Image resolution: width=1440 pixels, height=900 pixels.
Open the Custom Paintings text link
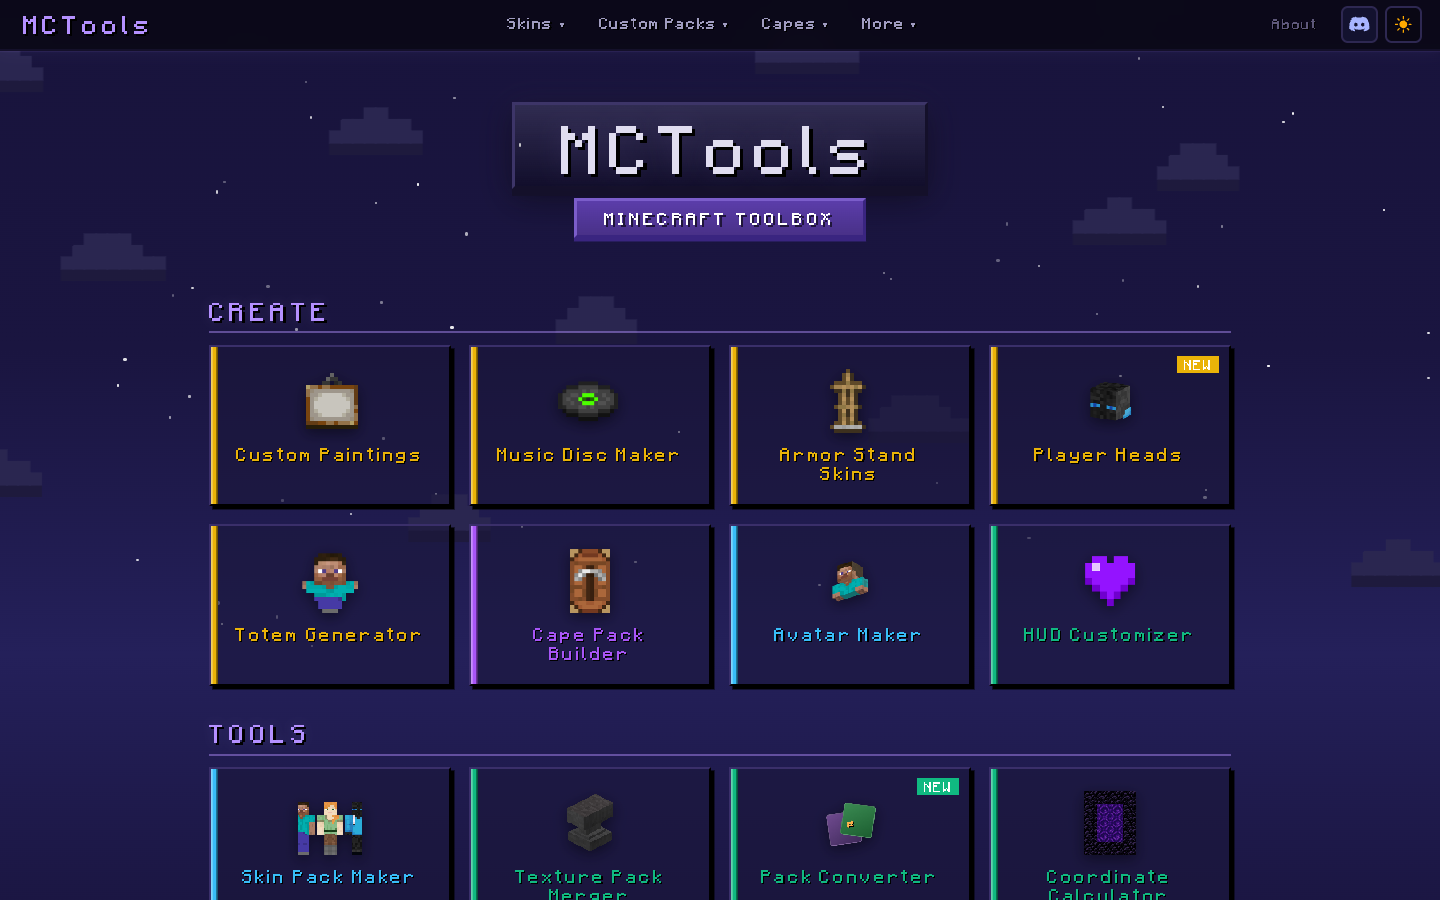327,455
